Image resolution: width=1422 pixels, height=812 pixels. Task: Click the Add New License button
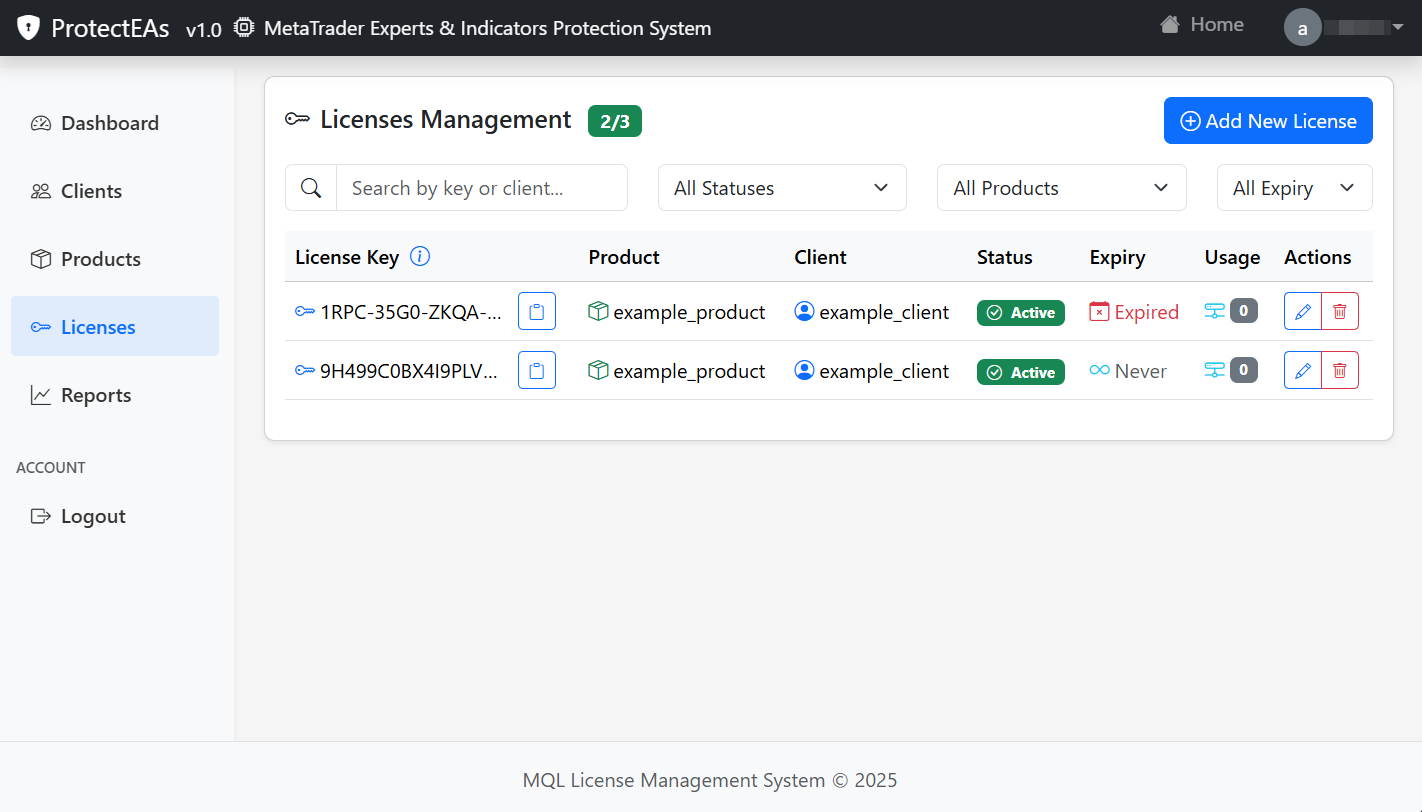pos(1268,121)
